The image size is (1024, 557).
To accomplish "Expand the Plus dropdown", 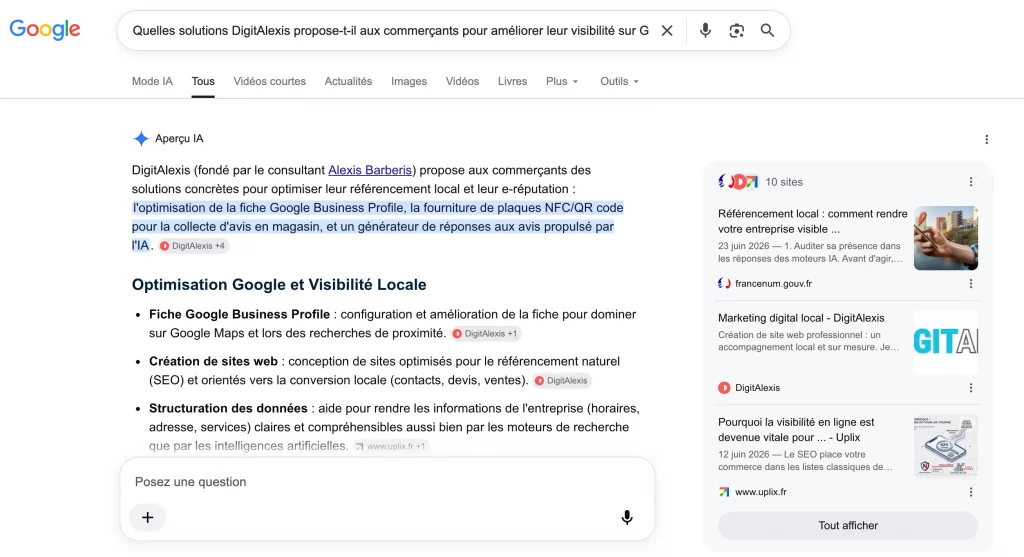I will (562, 82).
